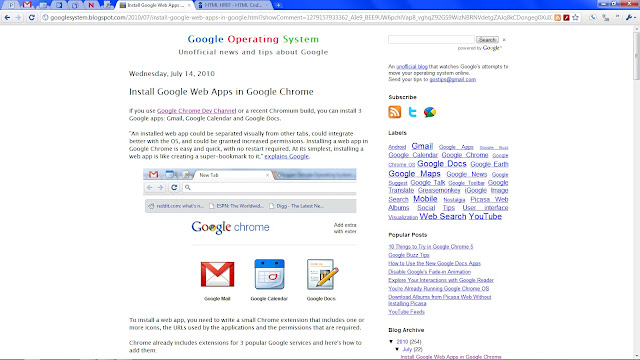The height and width of the screenshot is (360, 640).
Task: Click the gostips@gmail.com email link
Action: click(452, 79)
